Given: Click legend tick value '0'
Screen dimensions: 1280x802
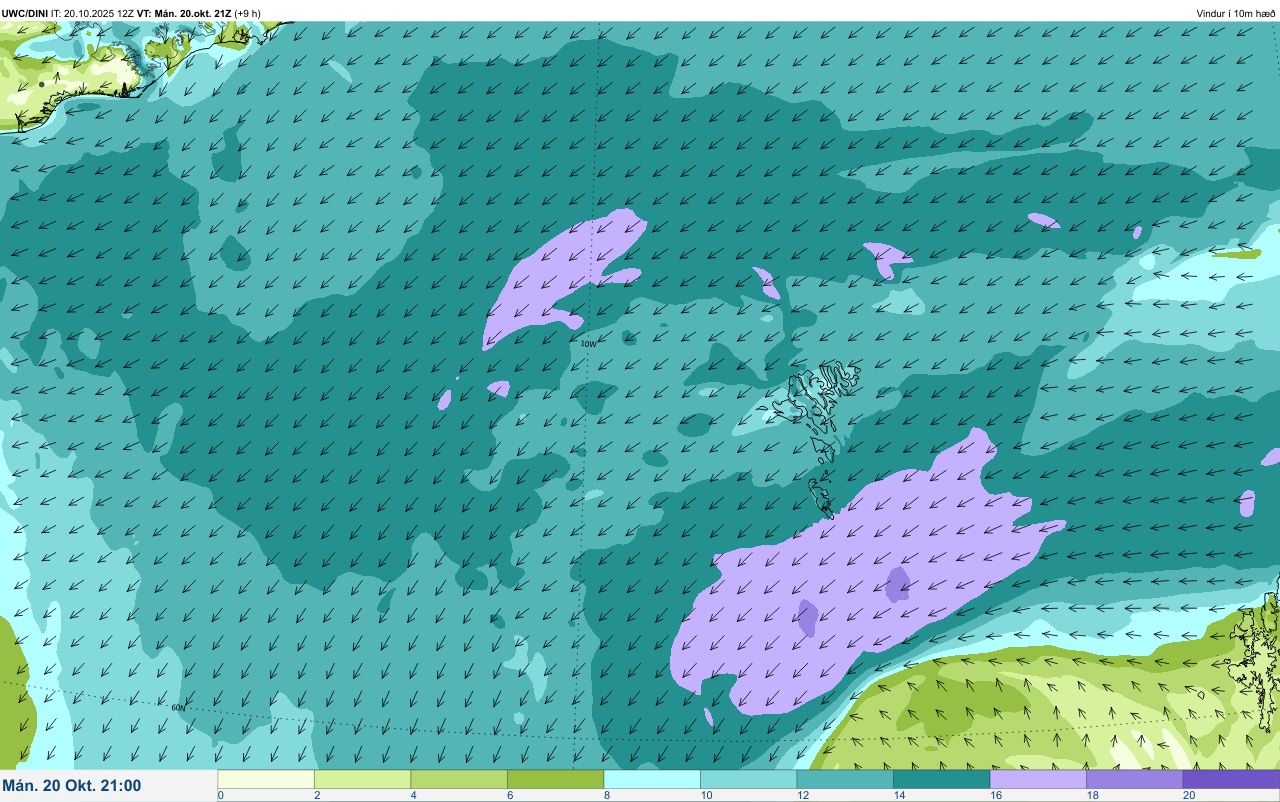Looking at the screenshot, I should coord(220,795).
